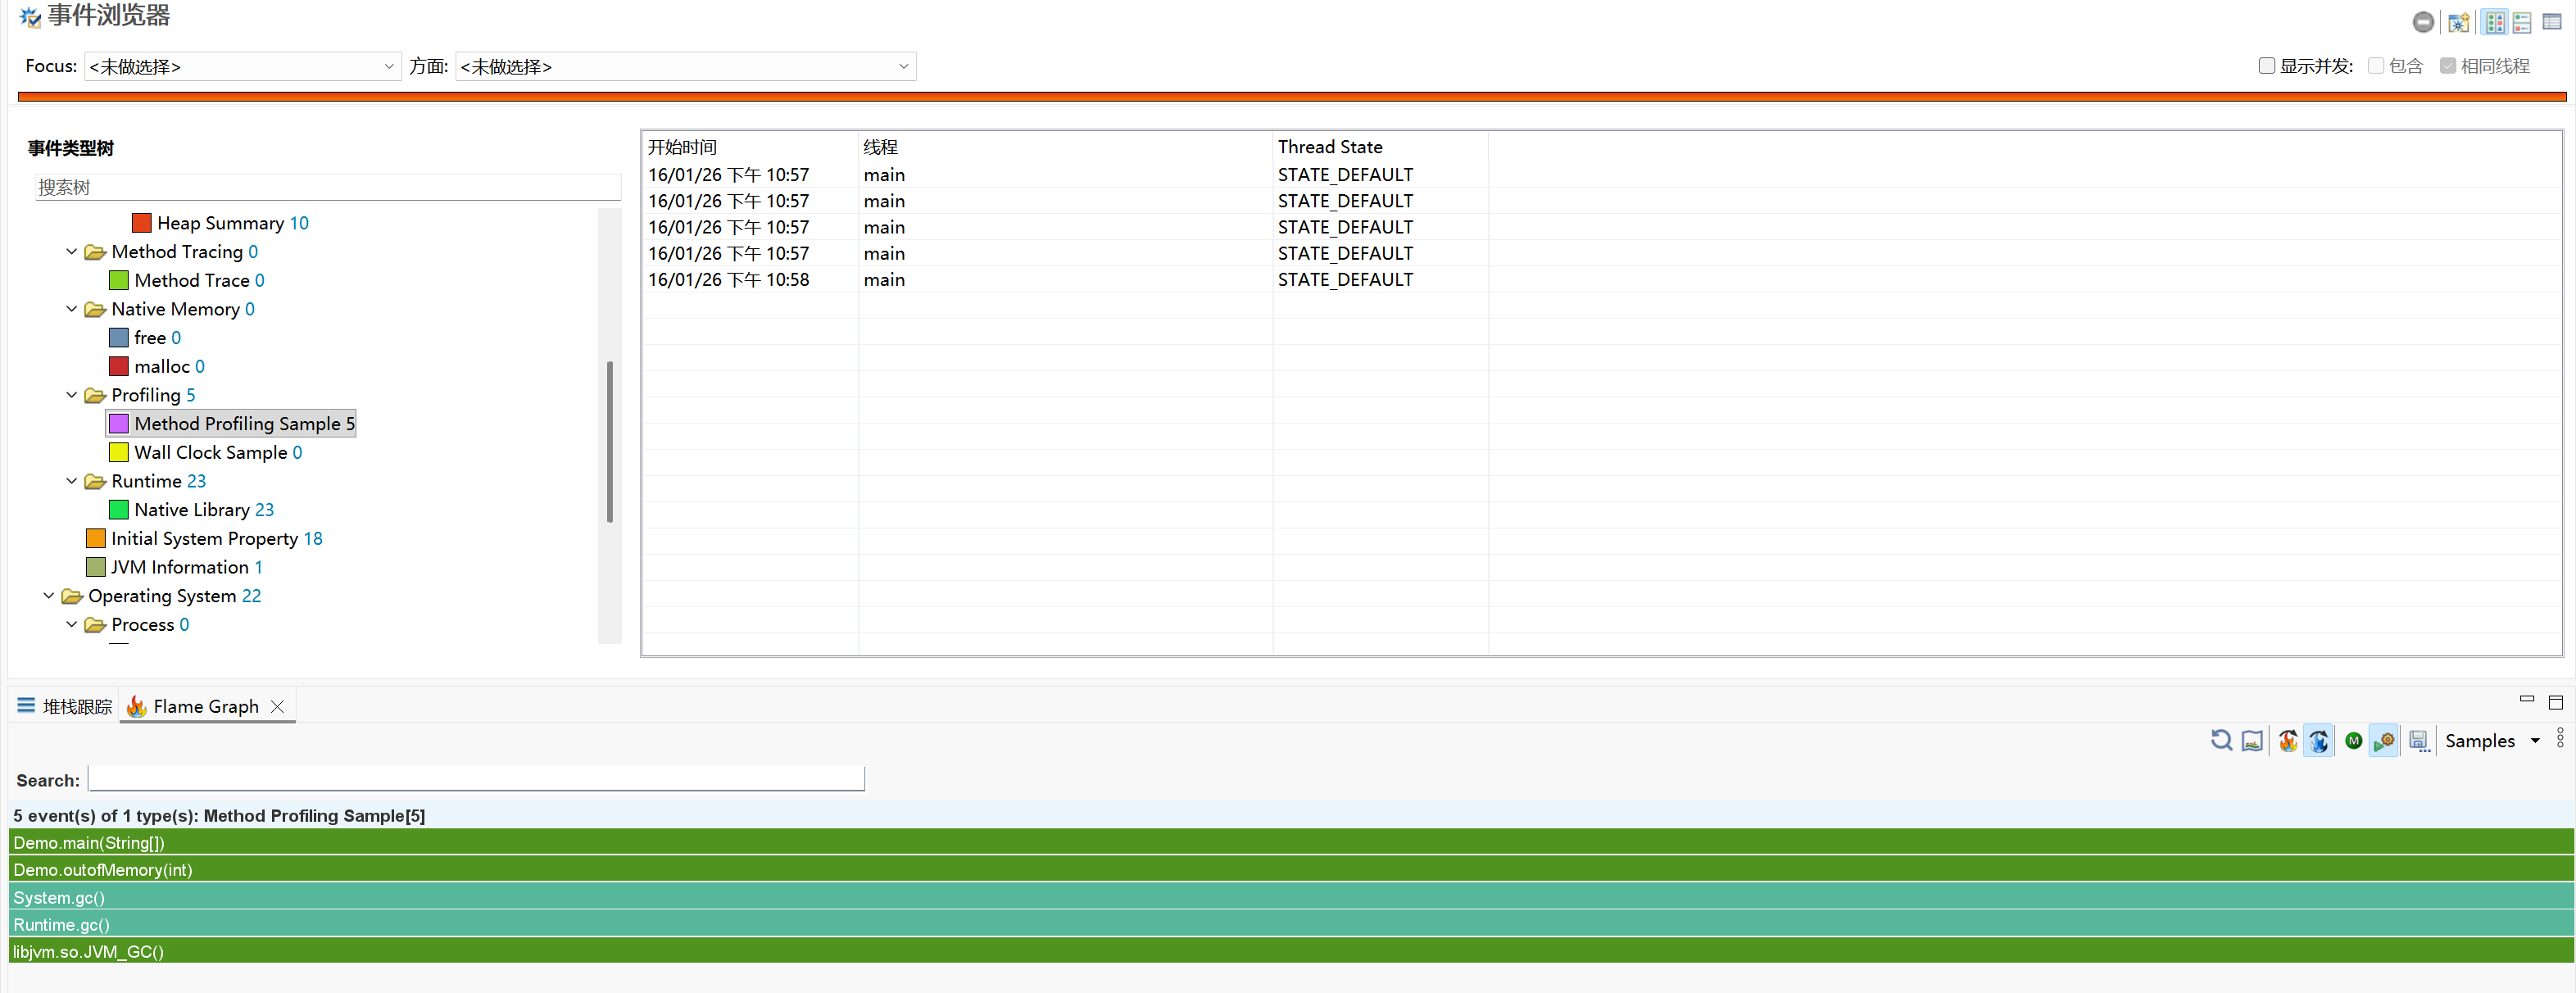
Task: Open the Focus dropdown
Action: click(243, 67)
